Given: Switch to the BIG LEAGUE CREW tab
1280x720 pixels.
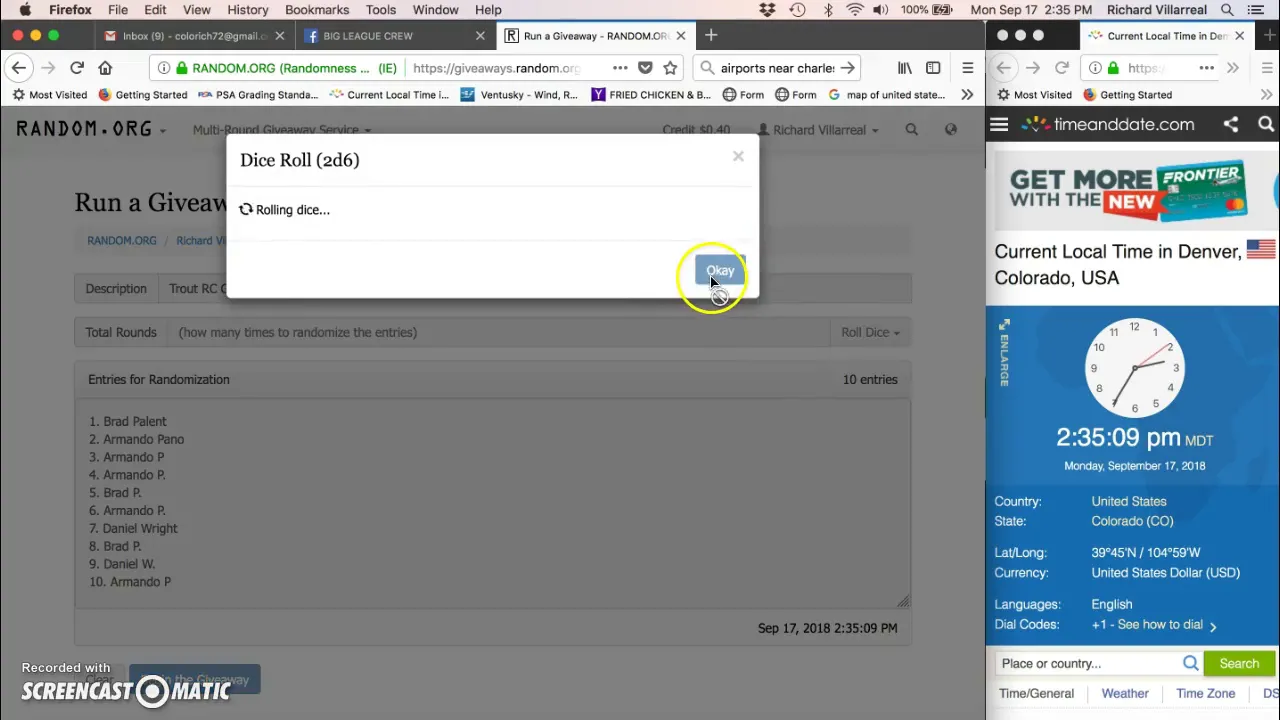Looking at the screenshot, I should [395, 36].
